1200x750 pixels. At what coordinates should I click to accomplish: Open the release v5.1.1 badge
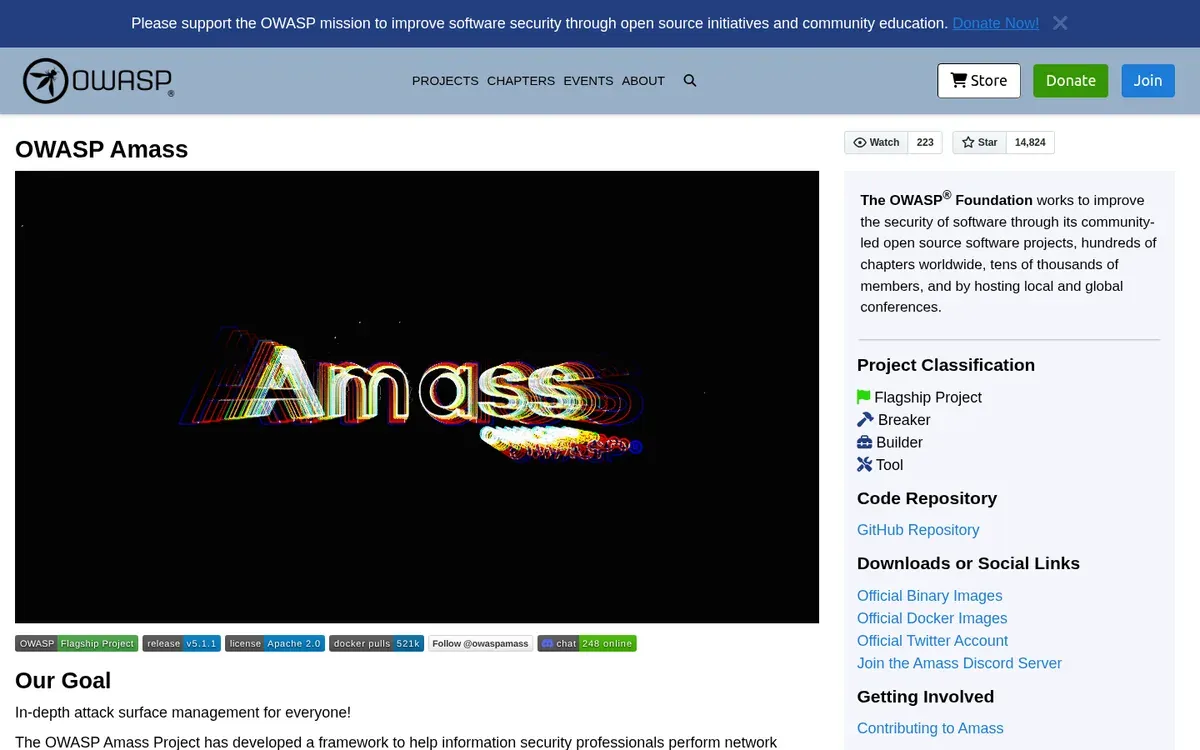click(x=181, y=644)
